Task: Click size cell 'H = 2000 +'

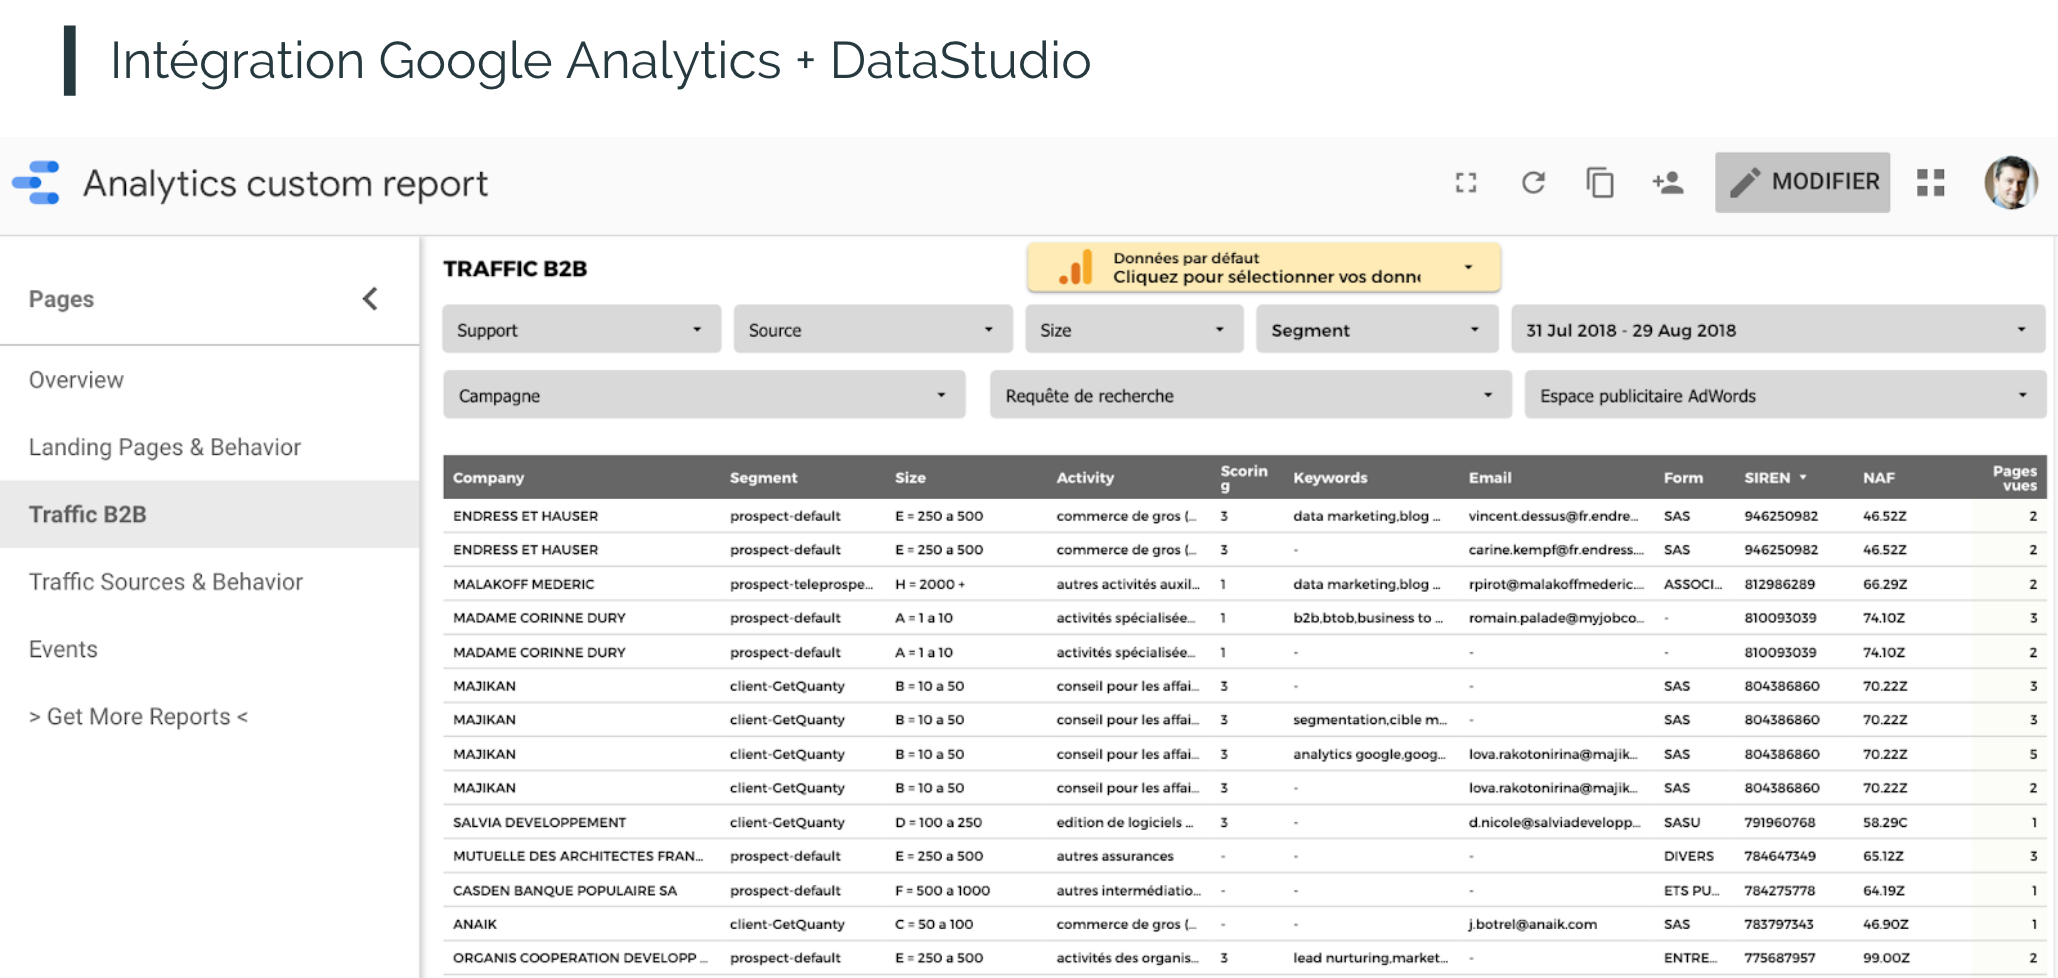Action: pos(930,584)
